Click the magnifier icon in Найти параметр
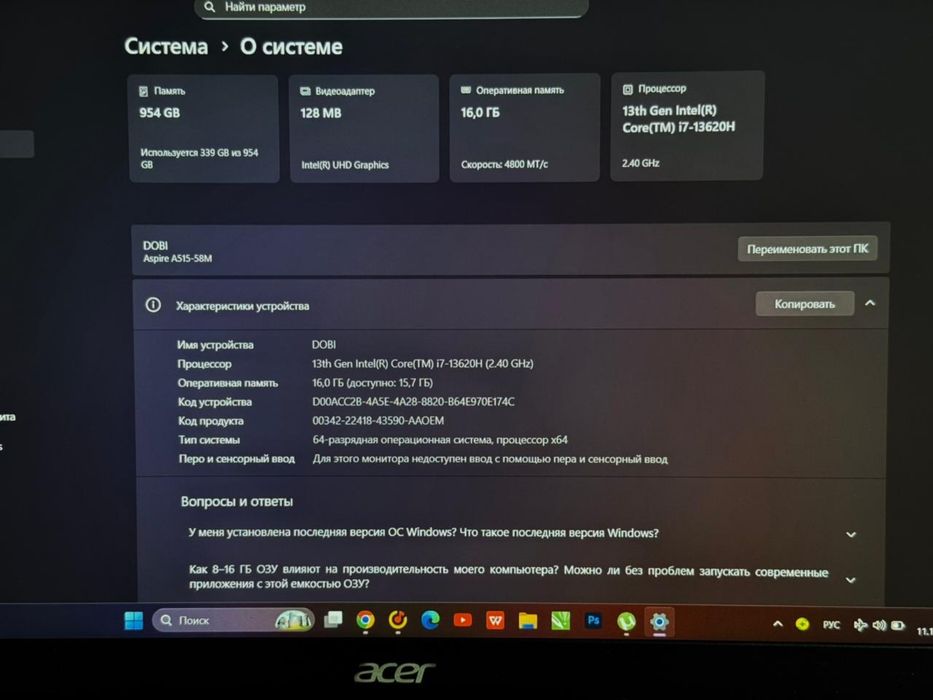Screen dimensions: 933x700 (209, 7)
